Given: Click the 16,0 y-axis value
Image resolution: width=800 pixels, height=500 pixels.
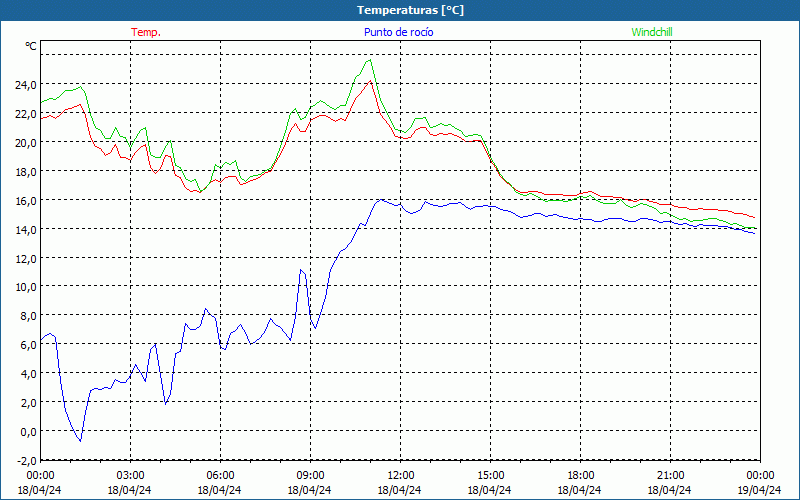Looking at the screenshot, I should click(x=26, y=200).
